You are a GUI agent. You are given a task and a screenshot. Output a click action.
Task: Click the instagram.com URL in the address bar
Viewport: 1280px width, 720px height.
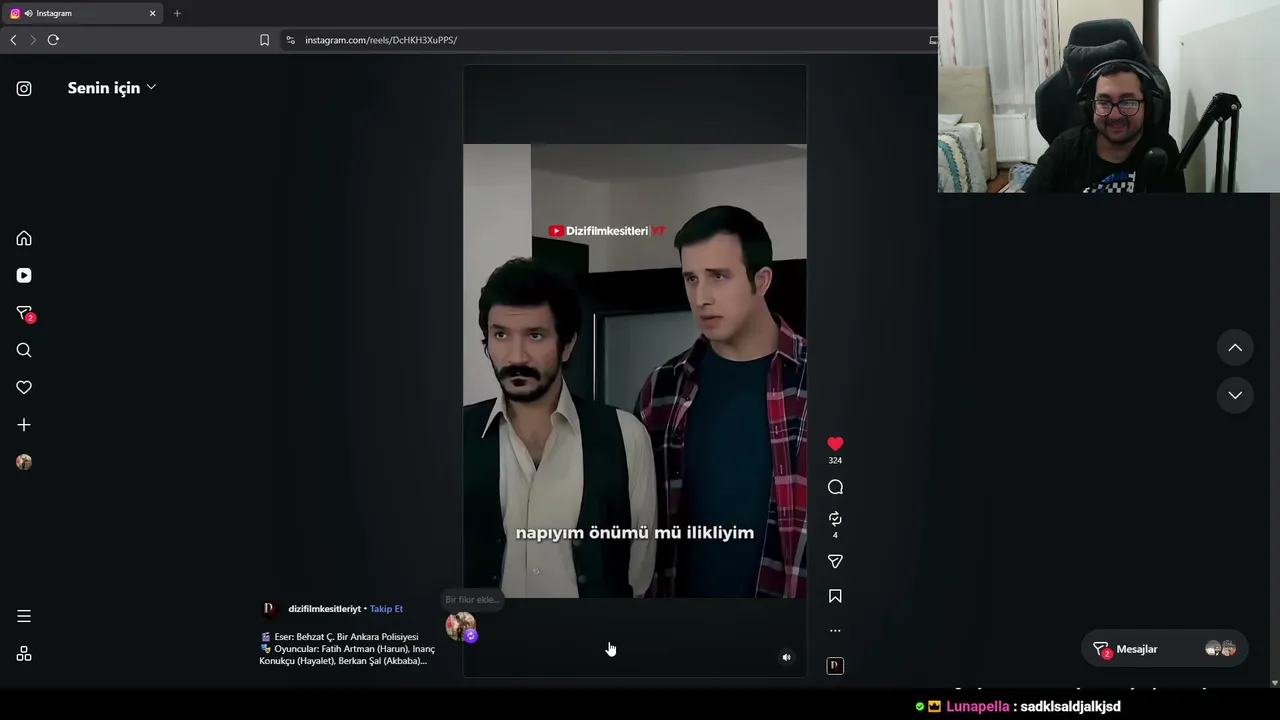381,40
